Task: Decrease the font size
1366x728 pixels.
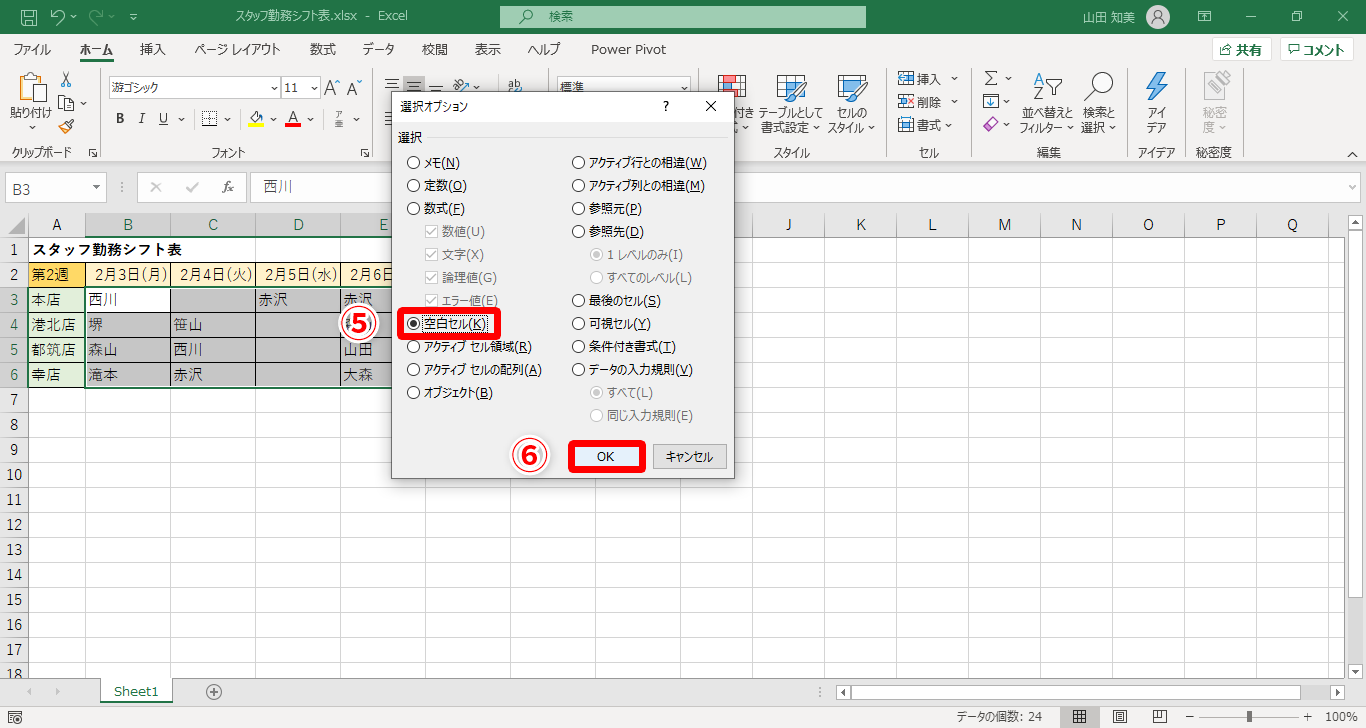Action: click(354, 87)
